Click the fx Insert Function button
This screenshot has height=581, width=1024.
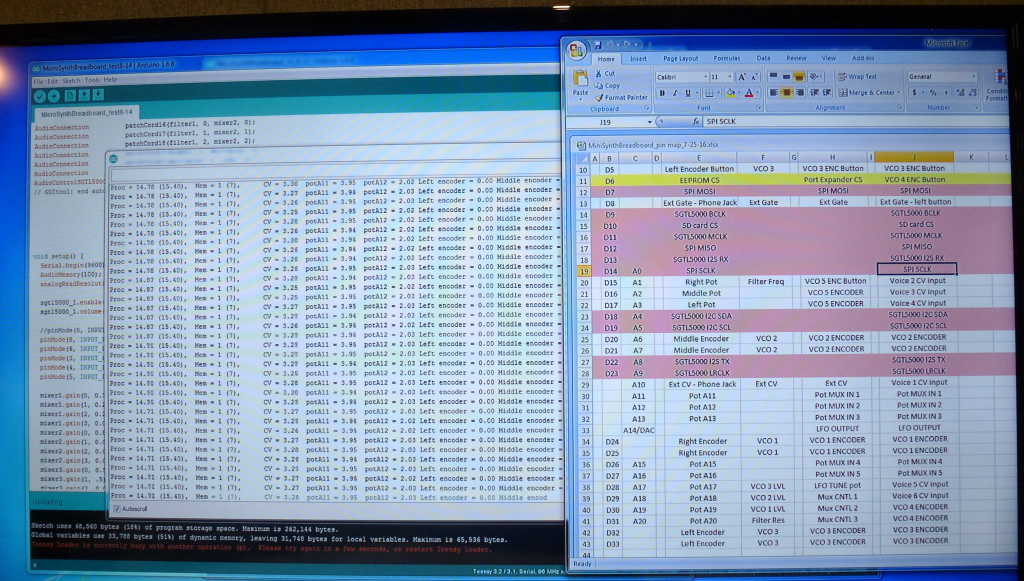coord(696,121)
